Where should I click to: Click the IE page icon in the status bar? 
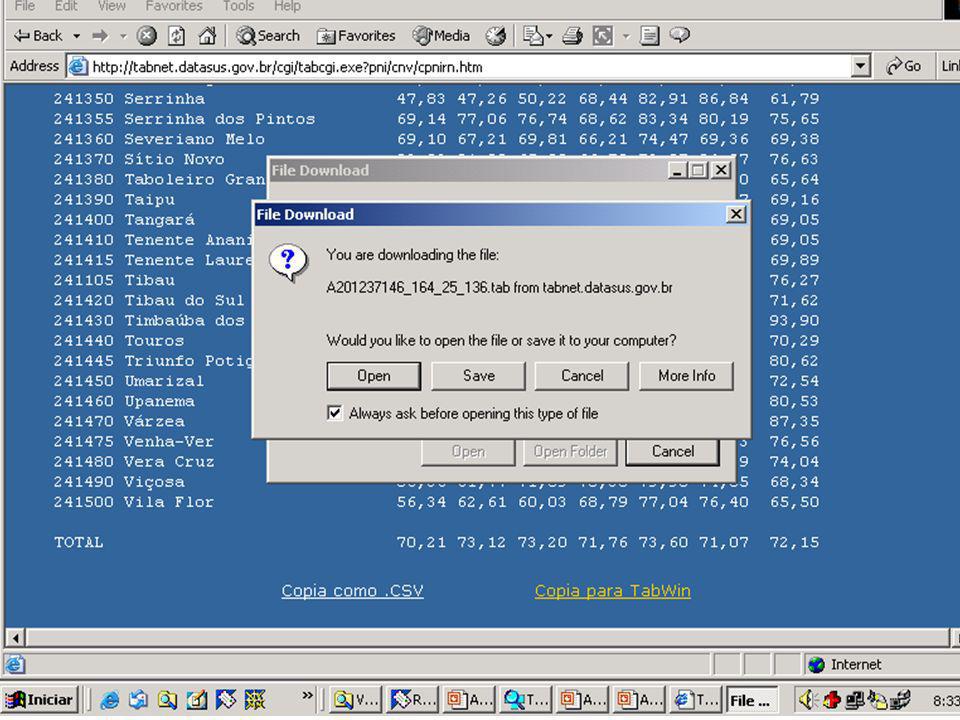[x=15, y=664]
